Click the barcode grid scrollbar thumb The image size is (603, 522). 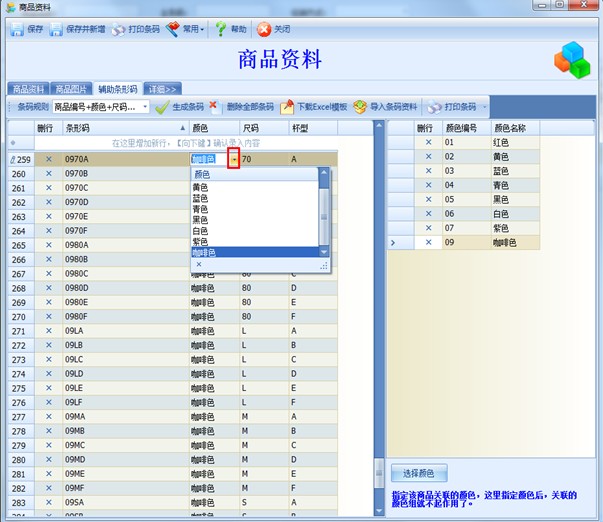[x=379, y=473]
